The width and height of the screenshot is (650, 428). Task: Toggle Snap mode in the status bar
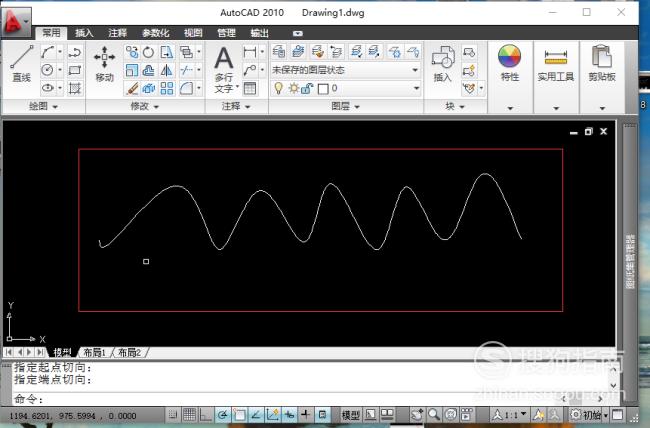click(173, 414)
